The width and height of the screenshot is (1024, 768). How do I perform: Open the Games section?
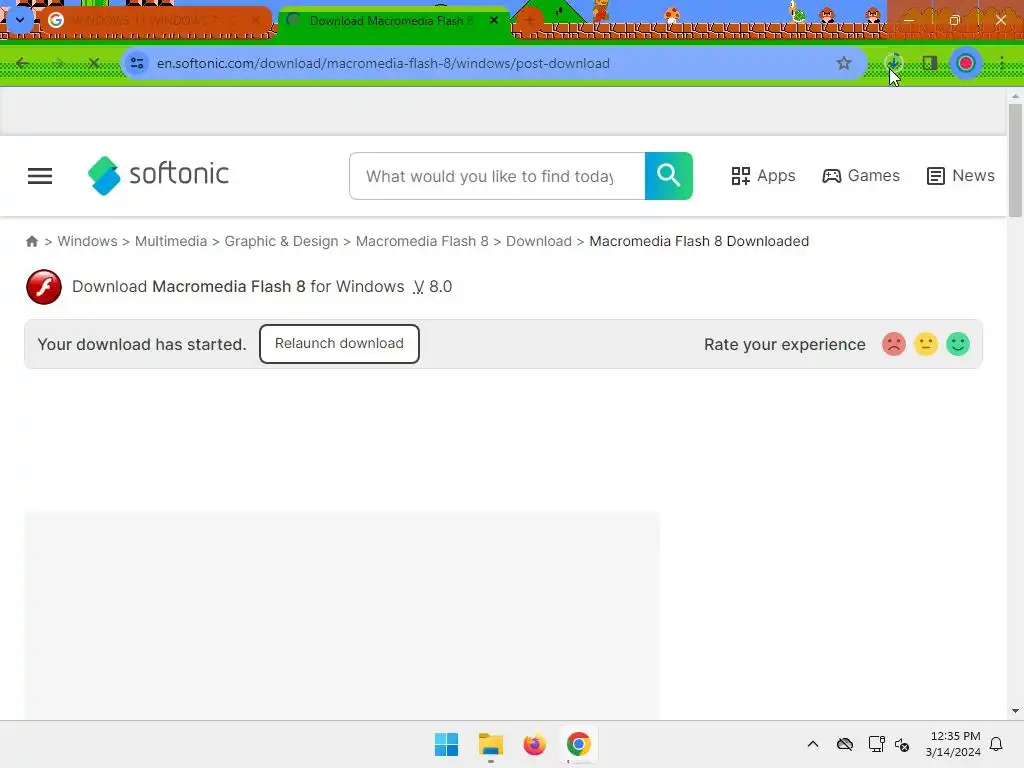861,176
